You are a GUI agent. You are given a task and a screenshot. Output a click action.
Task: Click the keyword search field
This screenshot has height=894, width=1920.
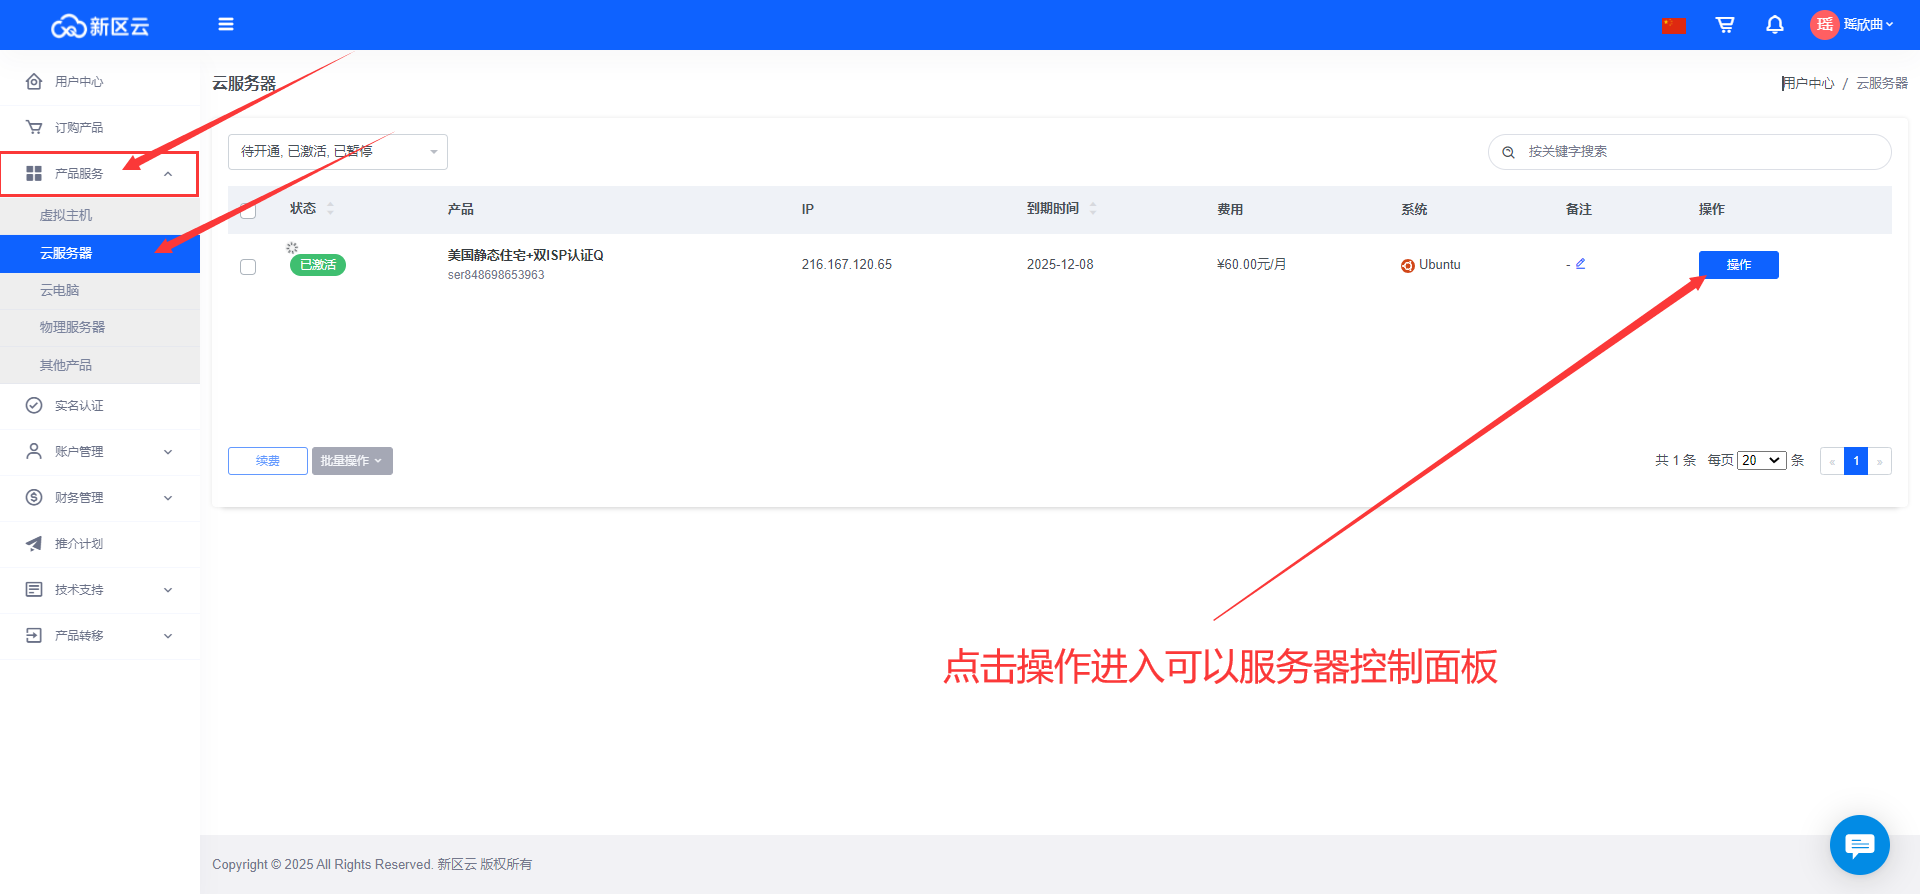pos(1700,152)
